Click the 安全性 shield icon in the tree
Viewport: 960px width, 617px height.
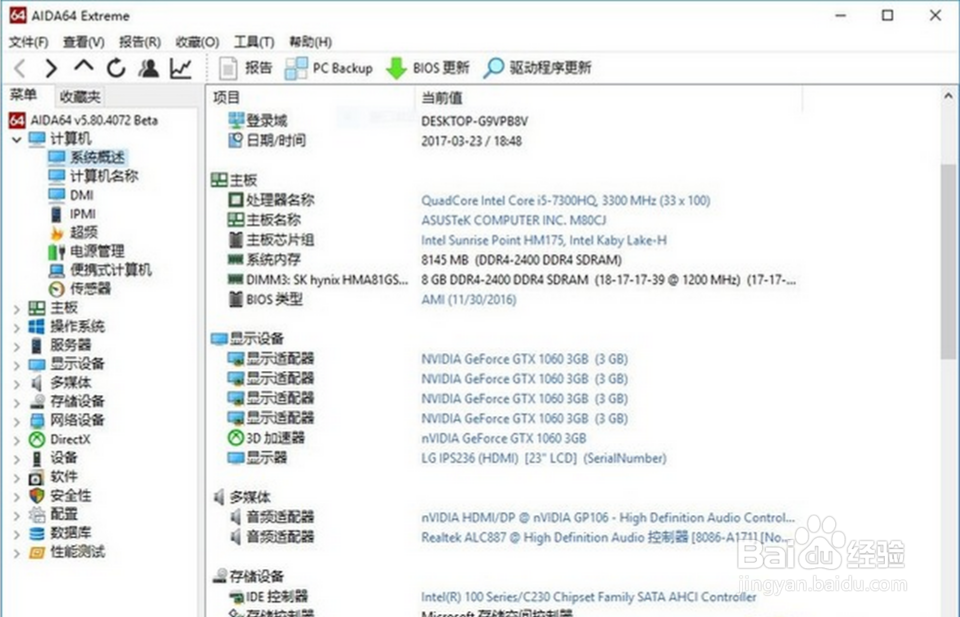pos(37,496)
